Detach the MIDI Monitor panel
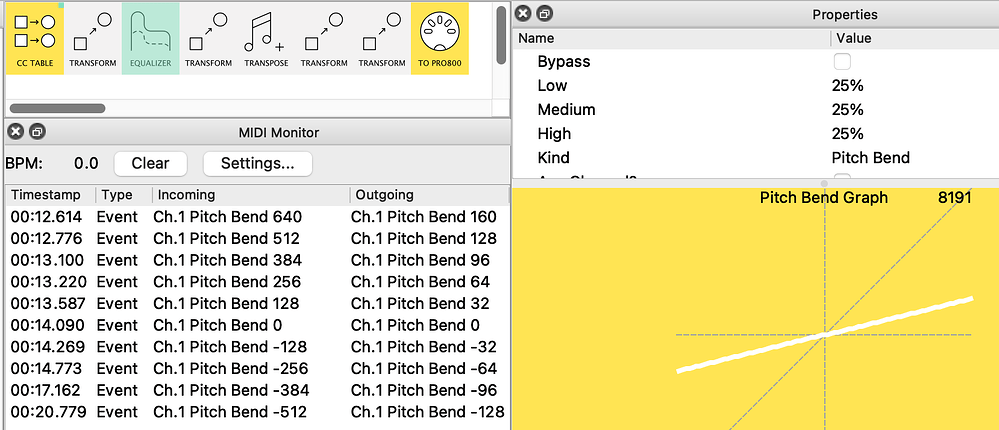 click(36, 132)
